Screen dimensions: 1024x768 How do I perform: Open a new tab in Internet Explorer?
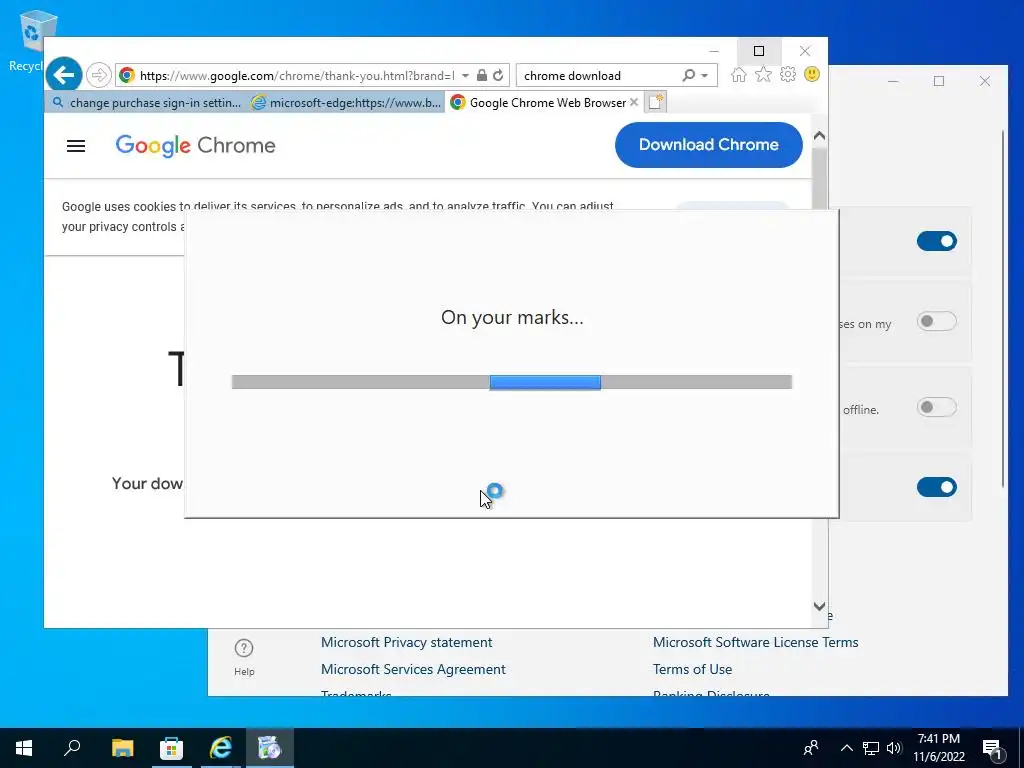point(655,103)
